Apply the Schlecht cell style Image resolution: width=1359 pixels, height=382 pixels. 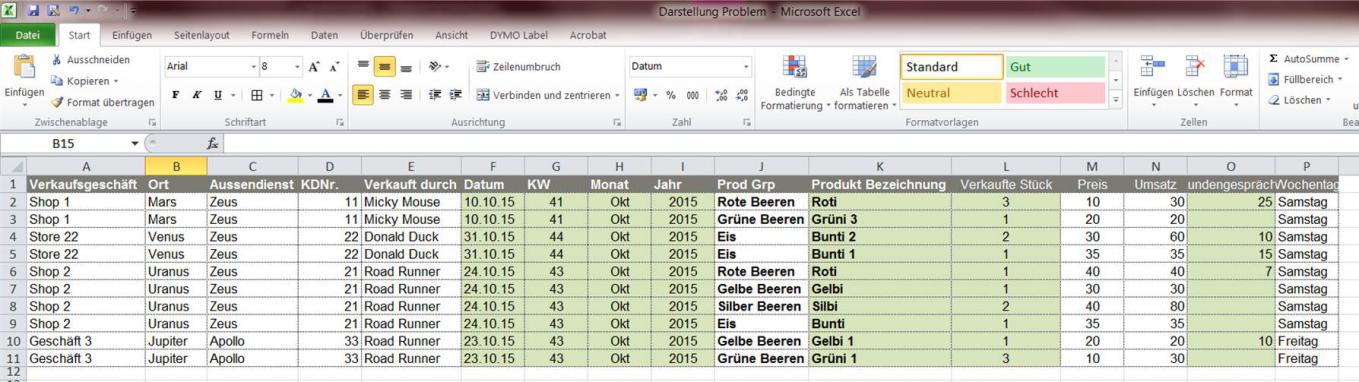(x=1055, y=93)
